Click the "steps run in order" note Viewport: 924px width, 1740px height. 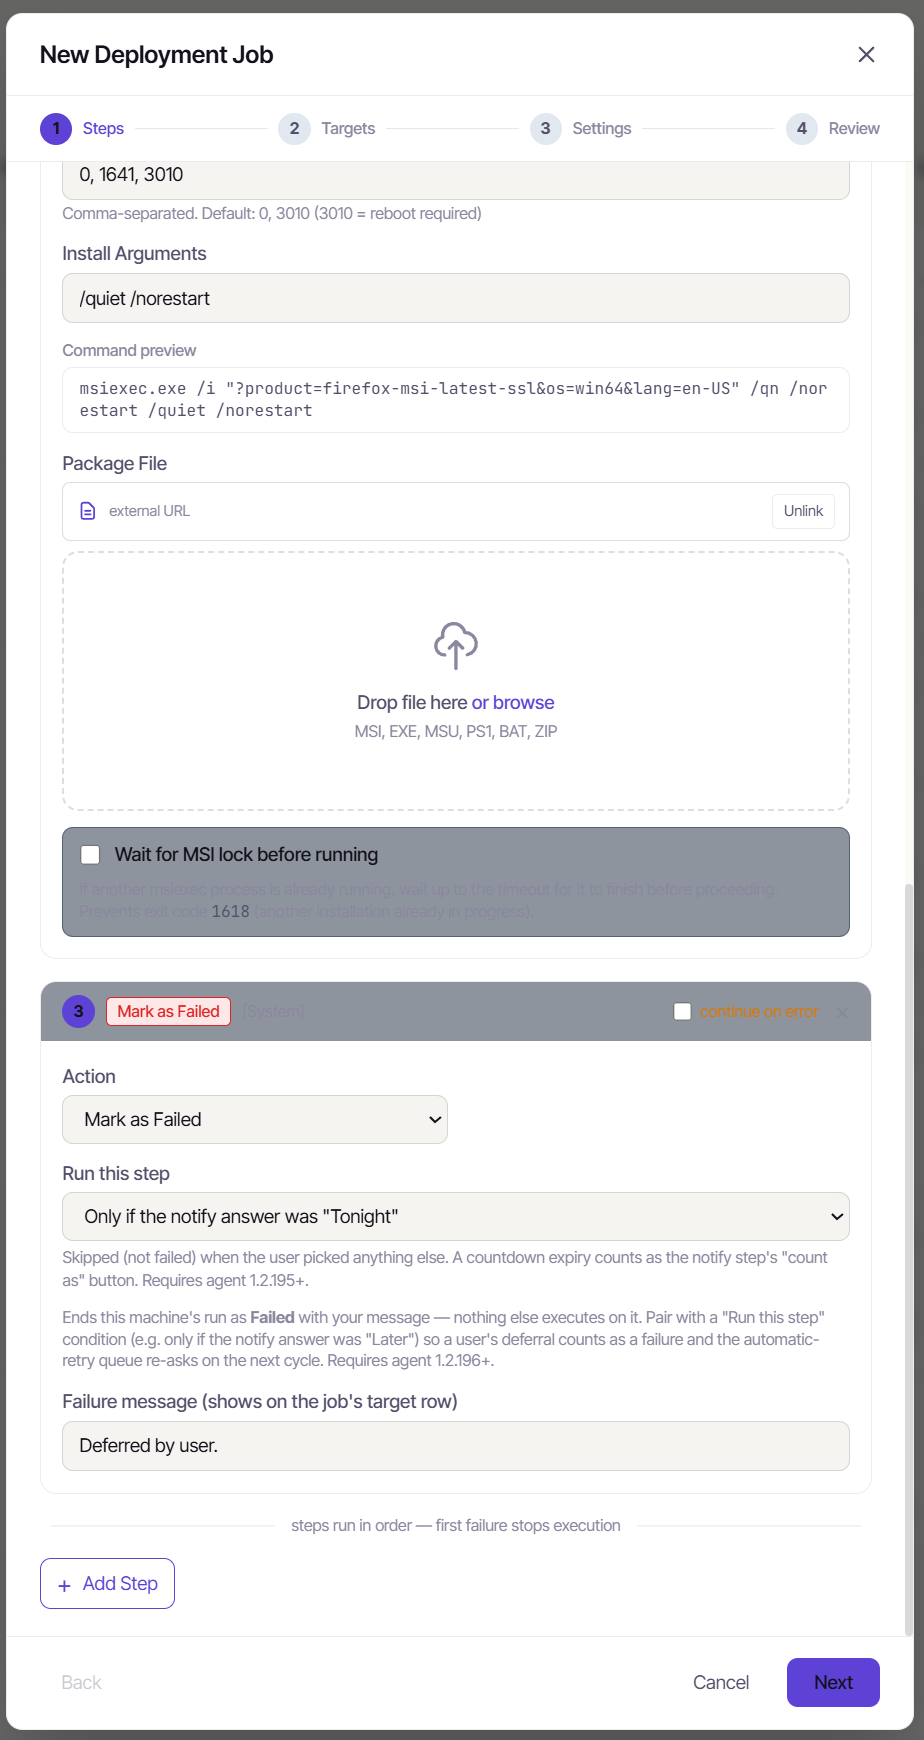pyautogui.click(x=456, y=1526)
